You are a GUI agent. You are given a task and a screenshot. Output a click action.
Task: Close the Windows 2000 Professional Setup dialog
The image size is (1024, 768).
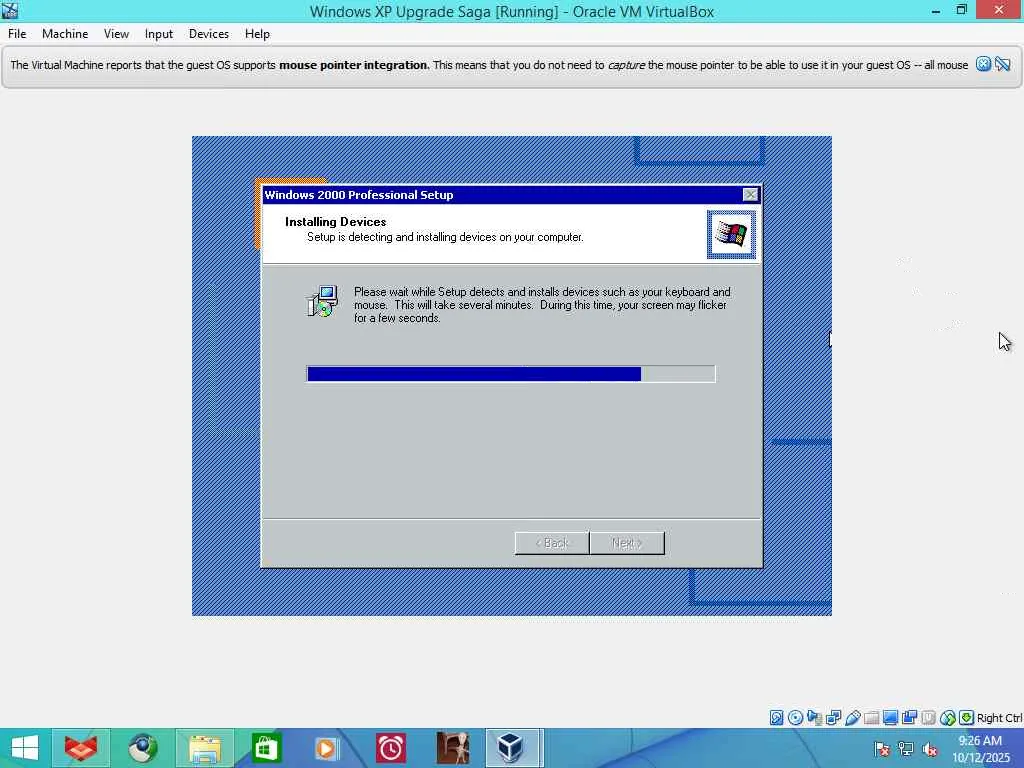pos(750,195)
